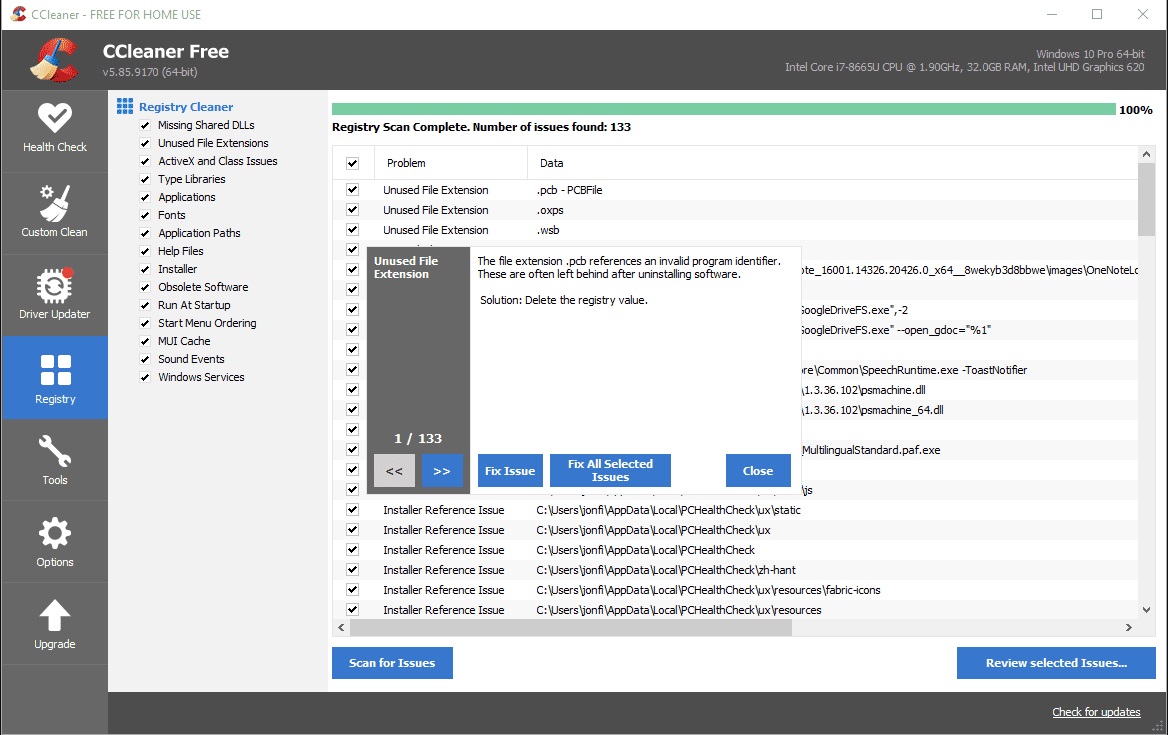Toggle the select-all checkbox in header

(x=352, y=163)
